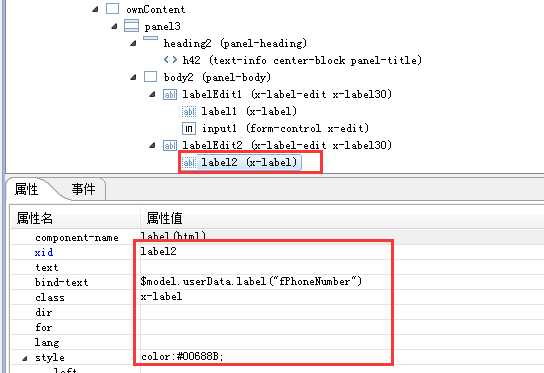Click the input1 input-field icon

[x=189, y=128]
